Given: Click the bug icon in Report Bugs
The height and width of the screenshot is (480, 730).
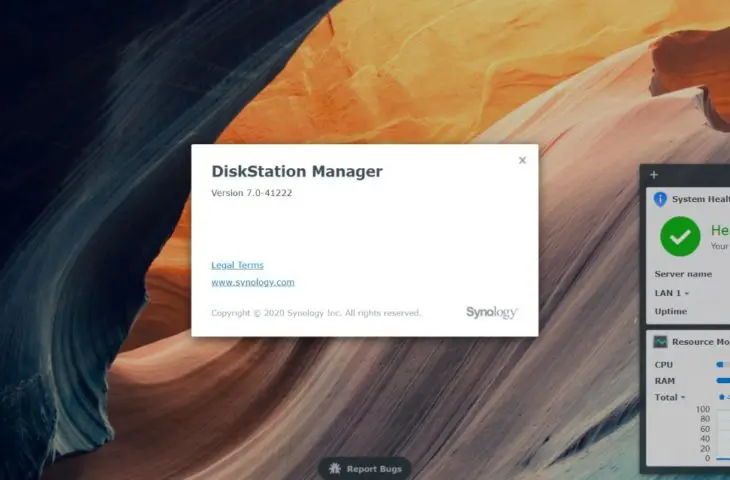Looking at the screenshot, I should [x=335, y=468].
